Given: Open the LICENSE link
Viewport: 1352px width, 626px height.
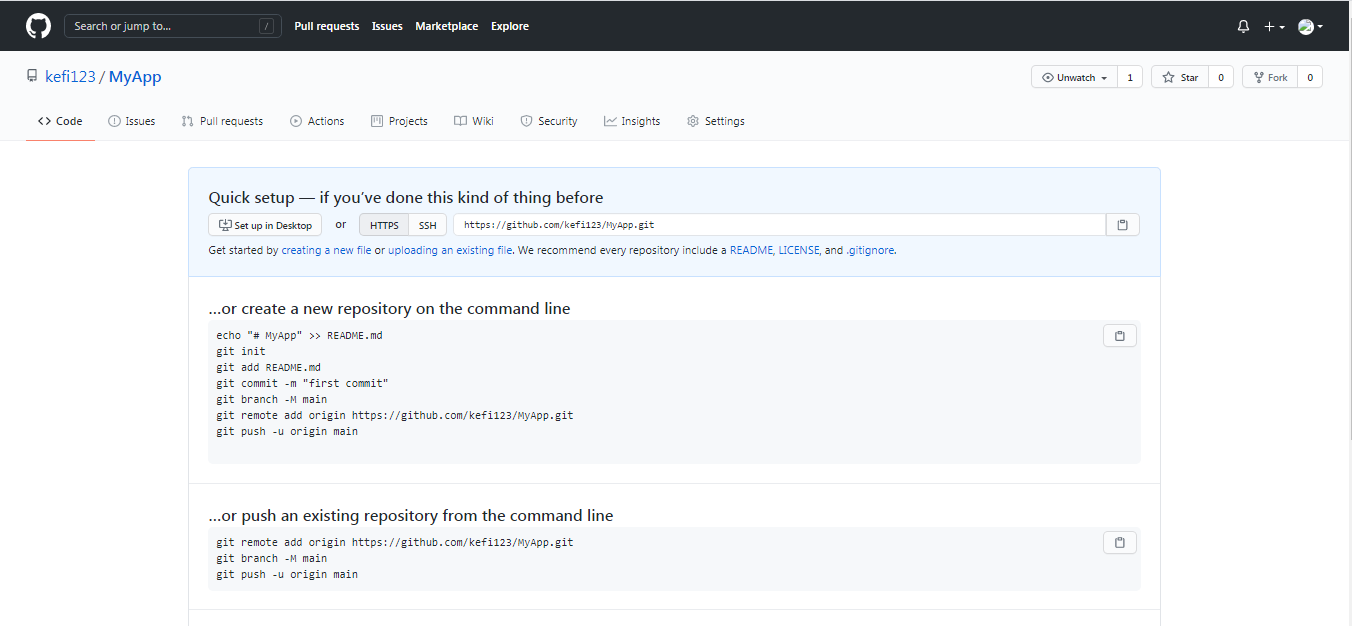Looking at the screenshot, I should [x=799, y=250].
